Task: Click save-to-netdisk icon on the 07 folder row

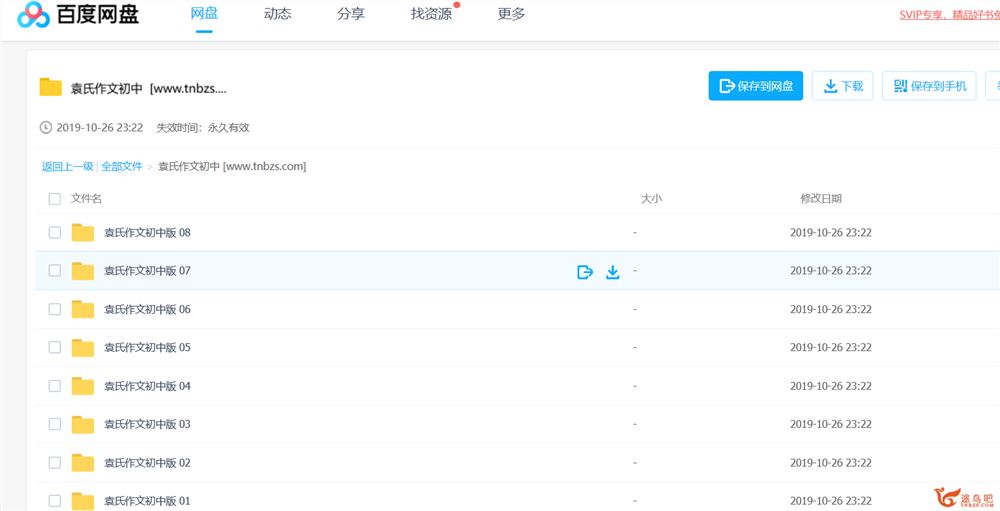Action: tap(585, 272)
